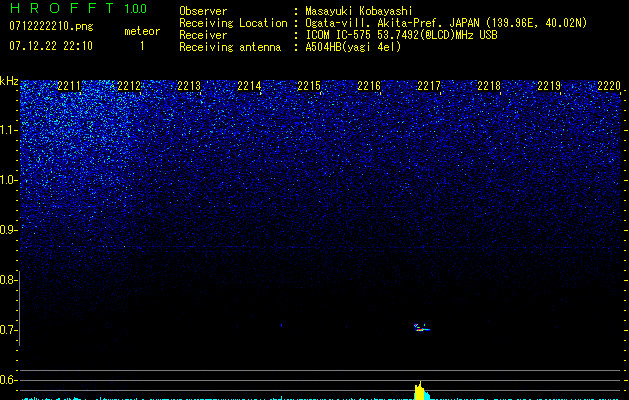The height and width of the screenshot is (400, 629).
Task: Click time marker 2216
Action: [x=369, y=86]
